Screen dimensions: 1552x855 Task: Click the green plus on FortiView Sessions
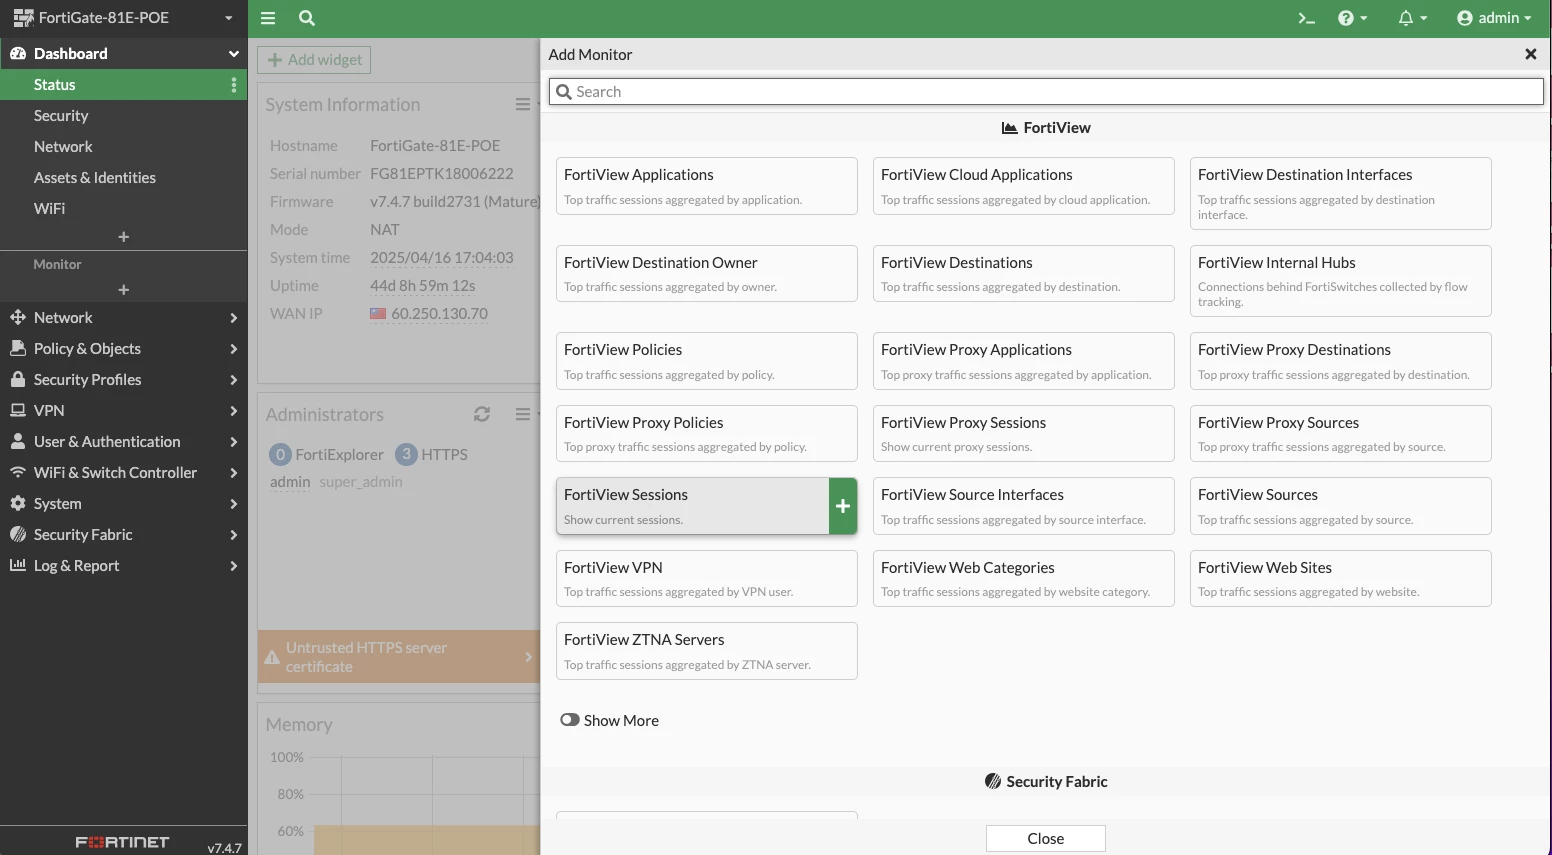click(843, 506)
